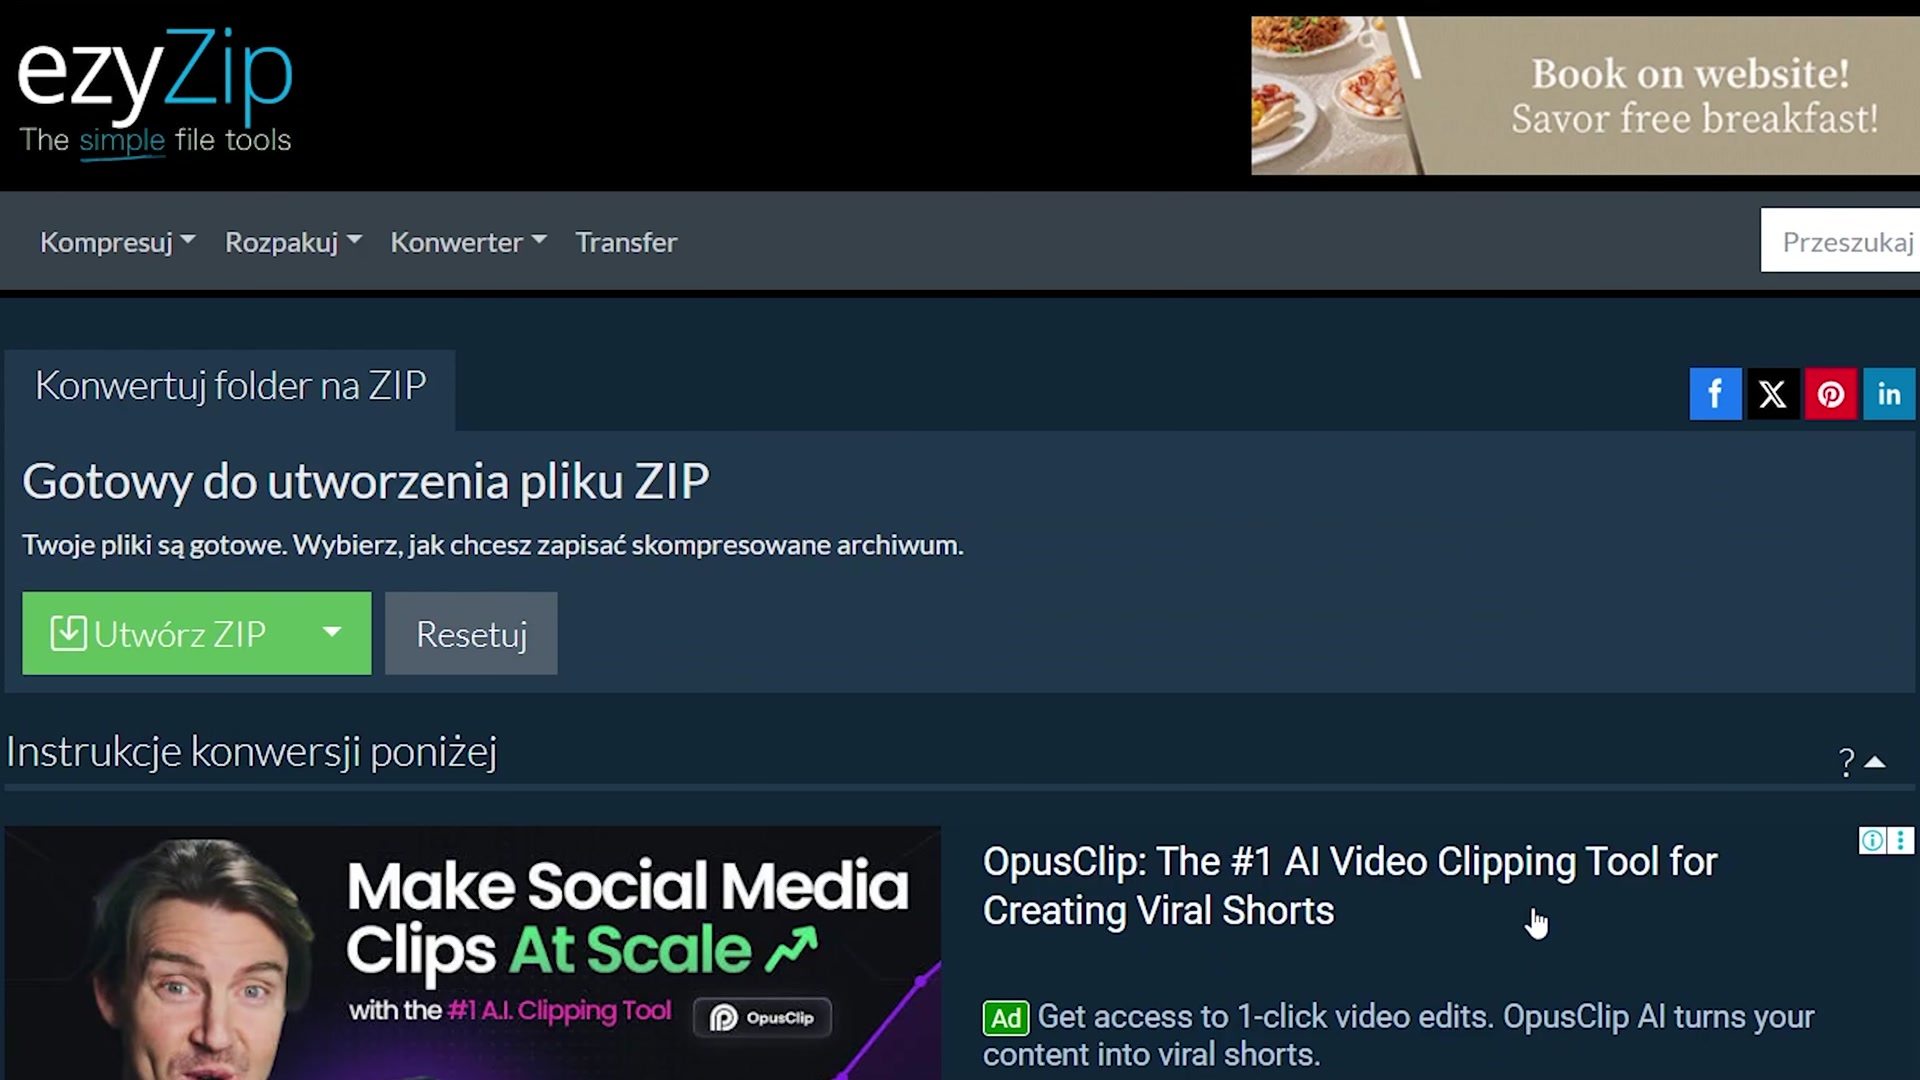Share the page on Facebook
Viewport: 1920px width, 1080px height.
tap(1715, 393)
